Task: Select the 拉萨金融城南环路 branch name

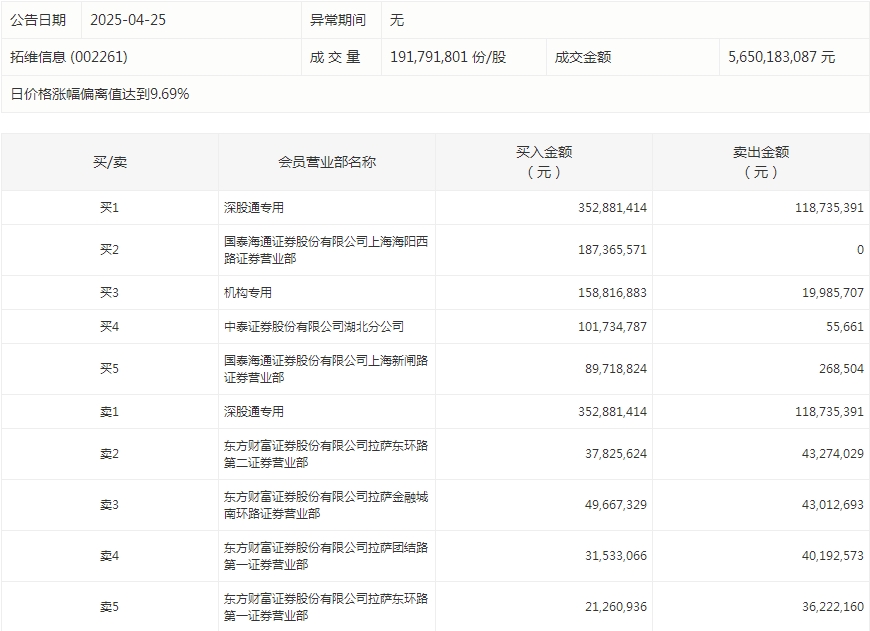Action: click(322, 505)
